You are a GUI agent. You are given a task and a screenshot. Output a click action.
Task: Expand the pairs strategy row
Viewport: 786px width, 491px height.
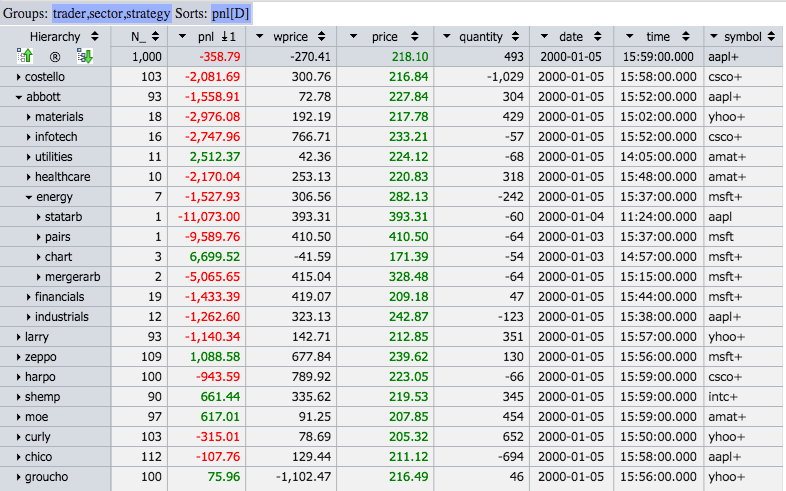coord(39,237)
